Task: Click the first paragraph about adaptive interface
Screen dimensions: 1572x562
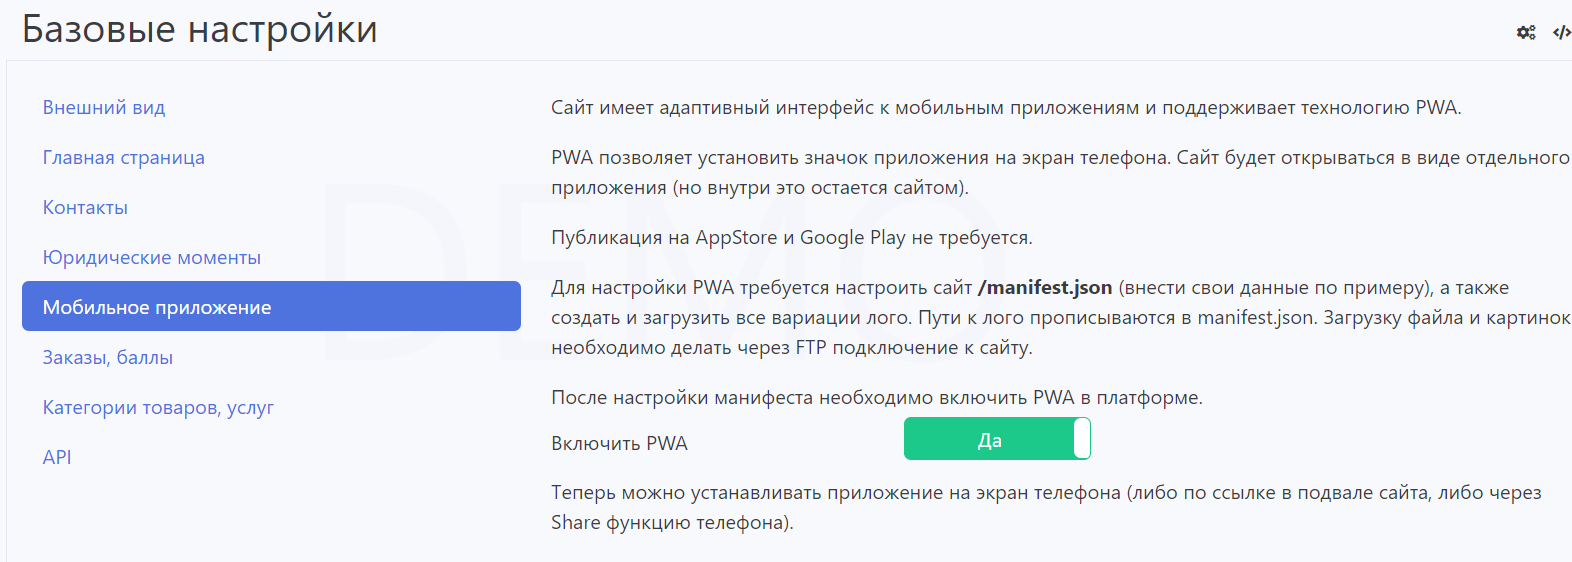Action: pos(1005,107)
